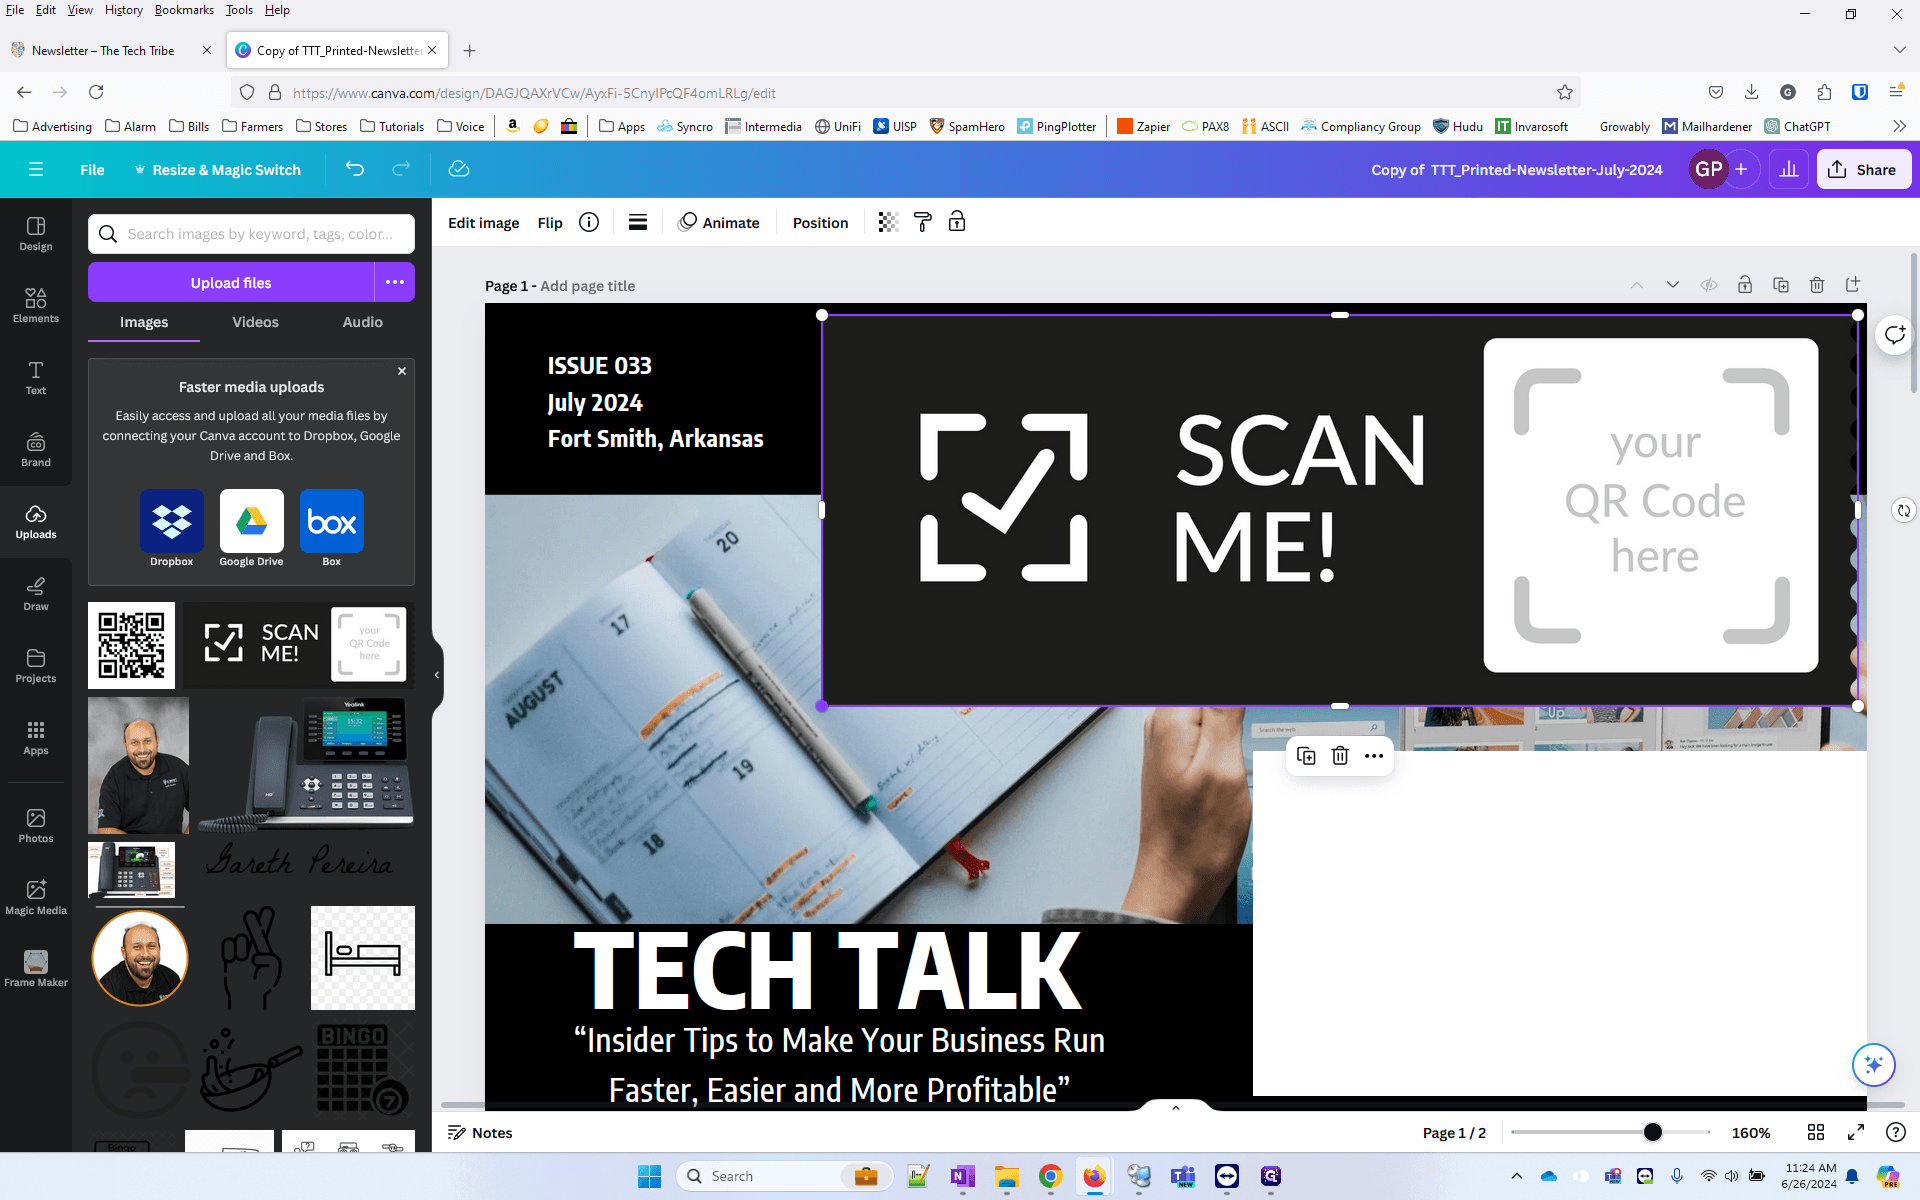Click the uploads search field
This screenshot has width=1920, height=1200.
[251, 233]
